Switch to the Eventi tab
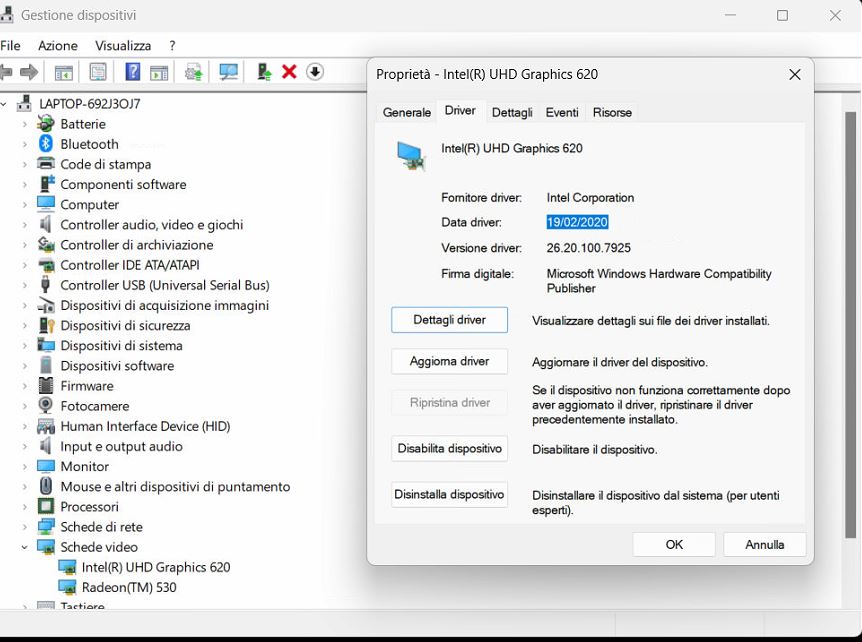This screenshot has height=642, width=862. (x=562, y=112)
